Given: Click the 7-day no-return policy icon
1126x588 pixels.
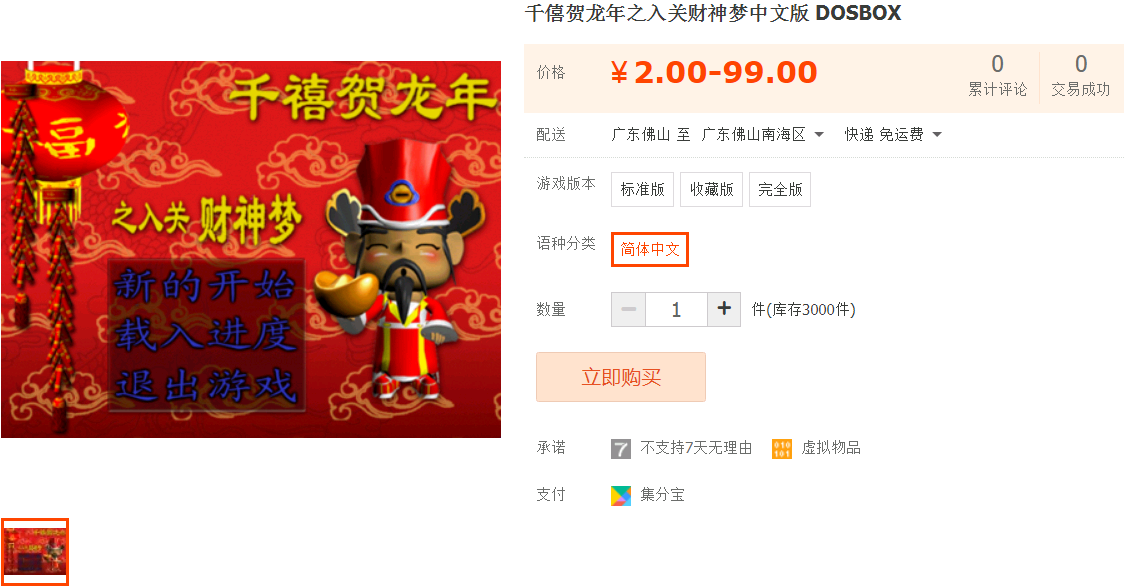Looking at the screenshot, I should (620, 449).
